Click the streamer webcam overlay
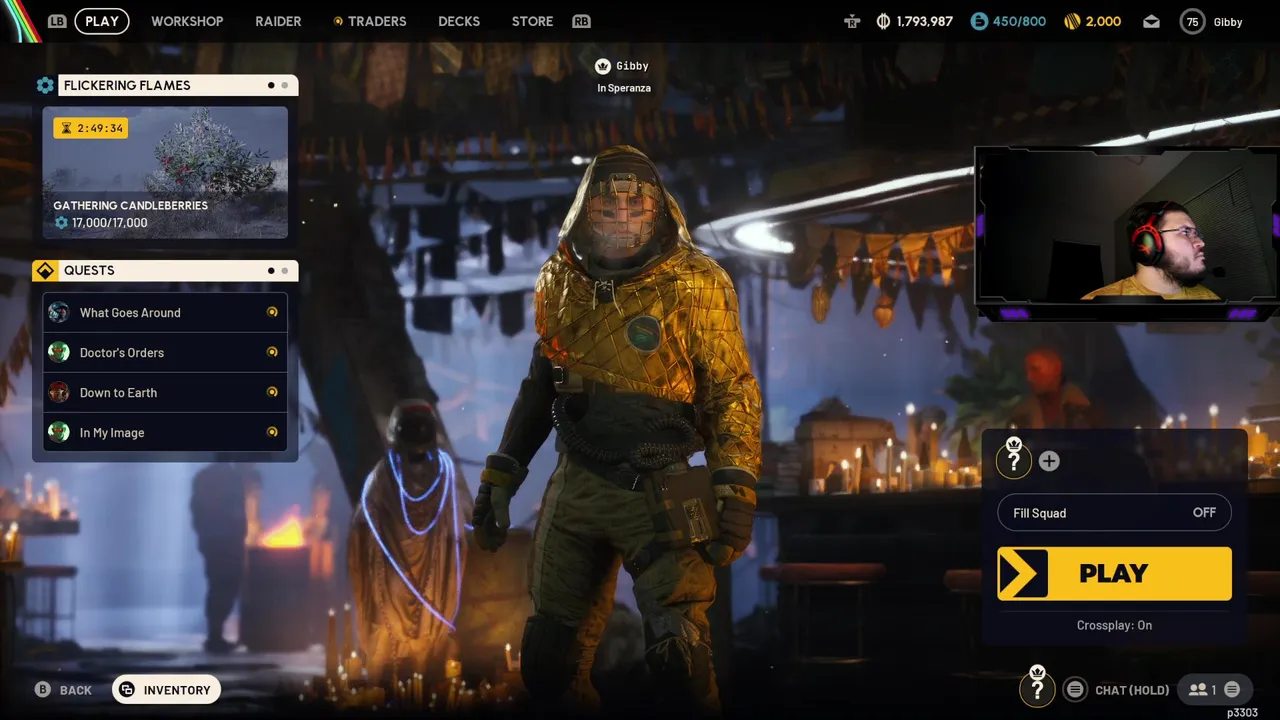The height and width of the screenshot is (720, 1280). pos(1127,235)
